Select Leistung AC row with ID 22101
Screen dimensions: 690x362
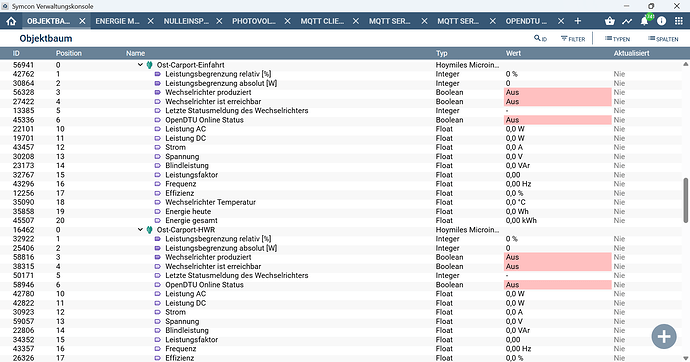click(x=341, y=129)
